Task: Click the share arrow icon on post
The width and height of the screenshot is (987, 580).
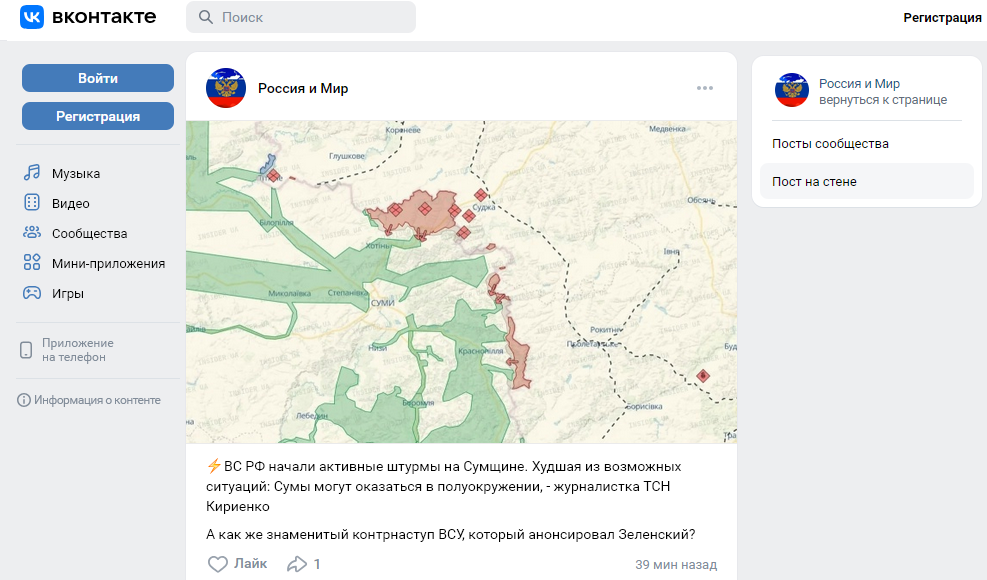Action: [x=297, y=564]
